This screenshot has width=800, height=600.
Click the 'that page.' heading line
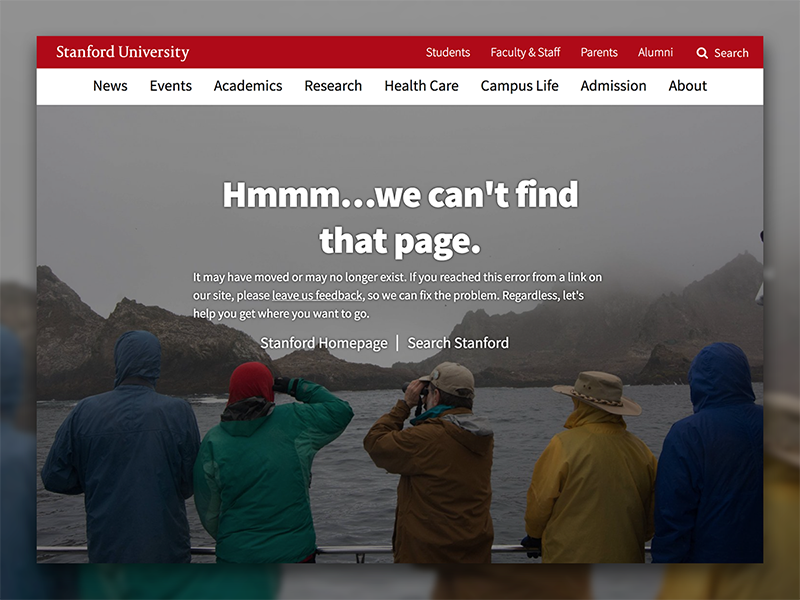click(400, 241)
